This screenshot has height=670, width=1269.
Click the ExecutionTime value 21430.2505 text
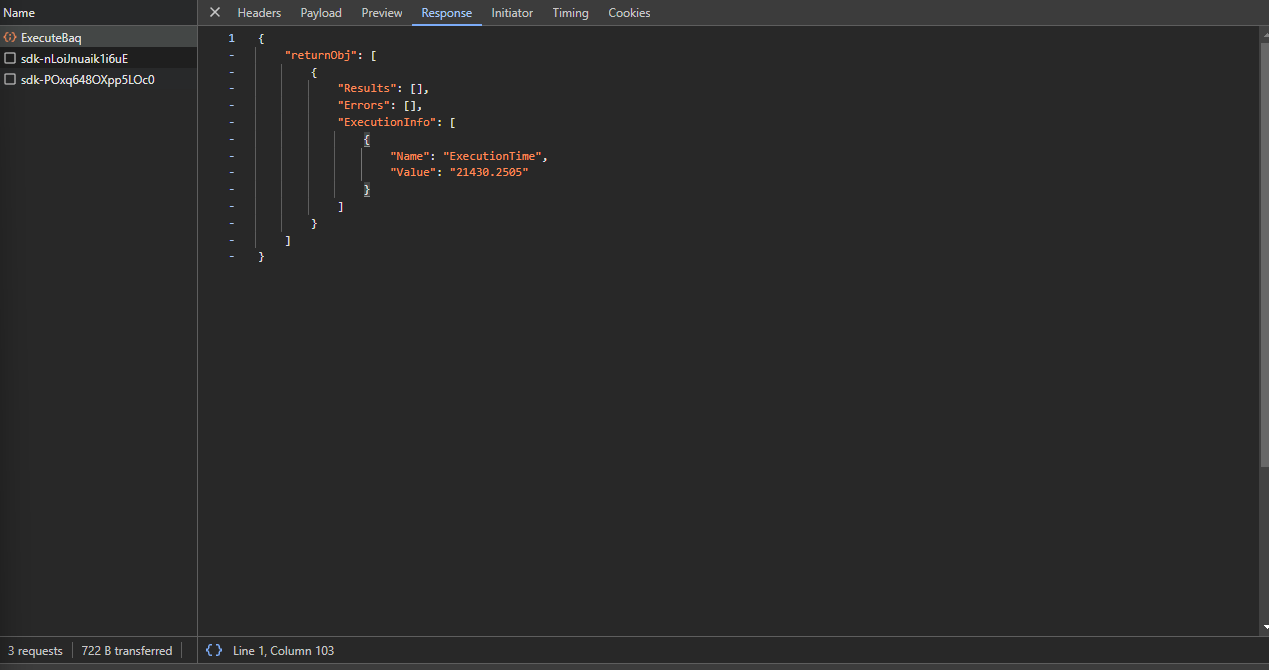pyautogui.click(x=488, y=172)
